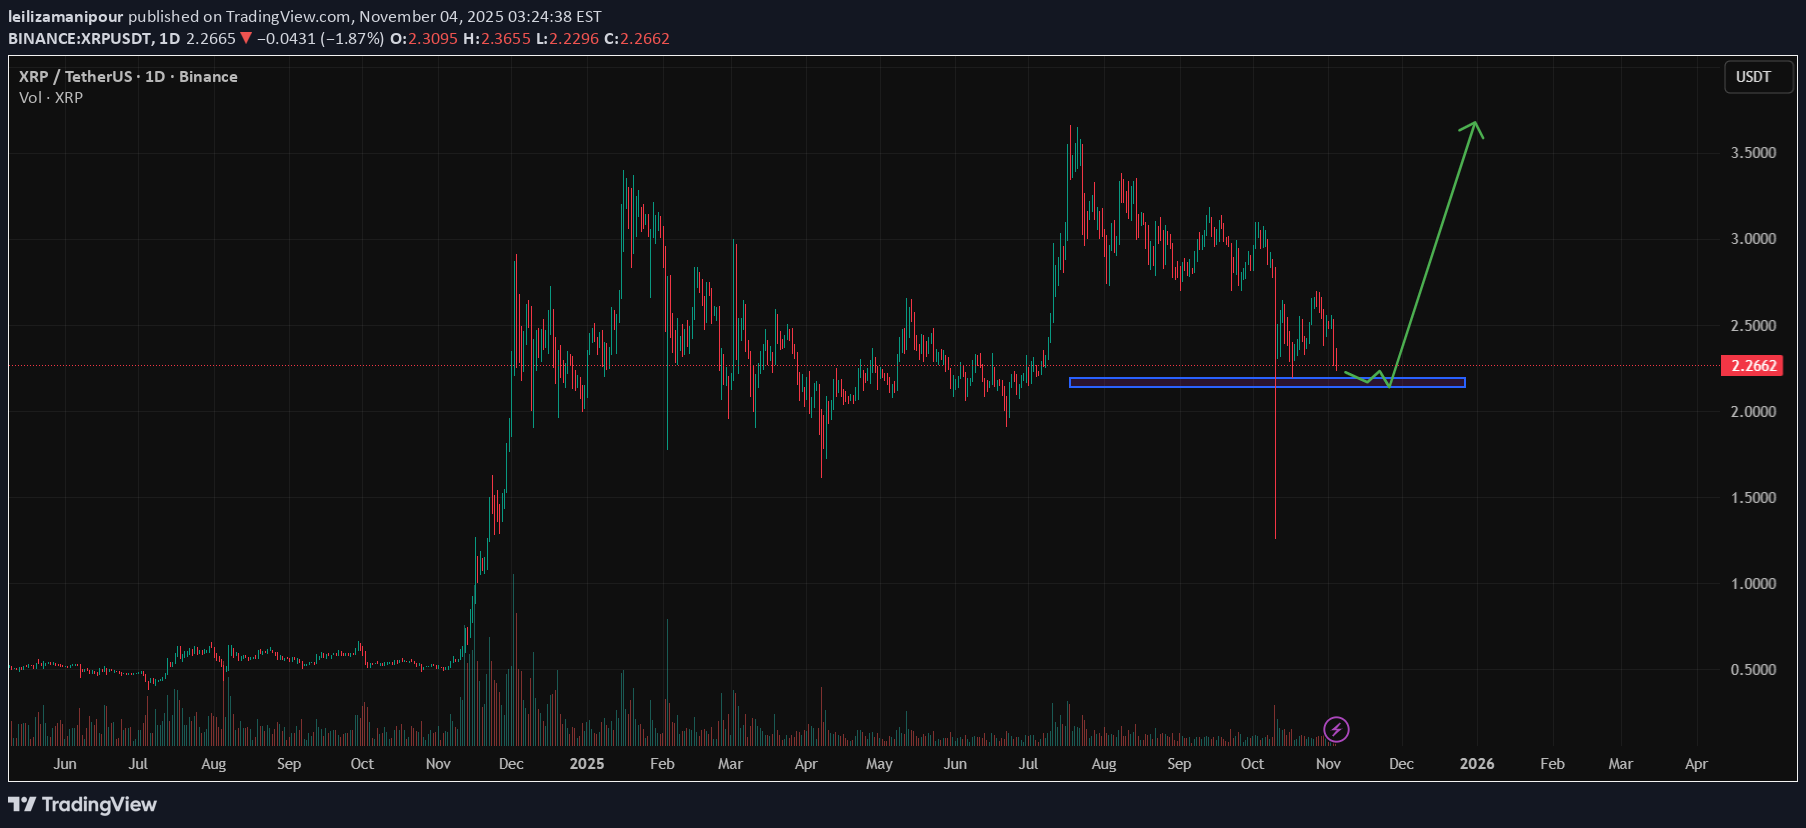
Task: Click the long October wick's lower end
Action: point(1275,535)
